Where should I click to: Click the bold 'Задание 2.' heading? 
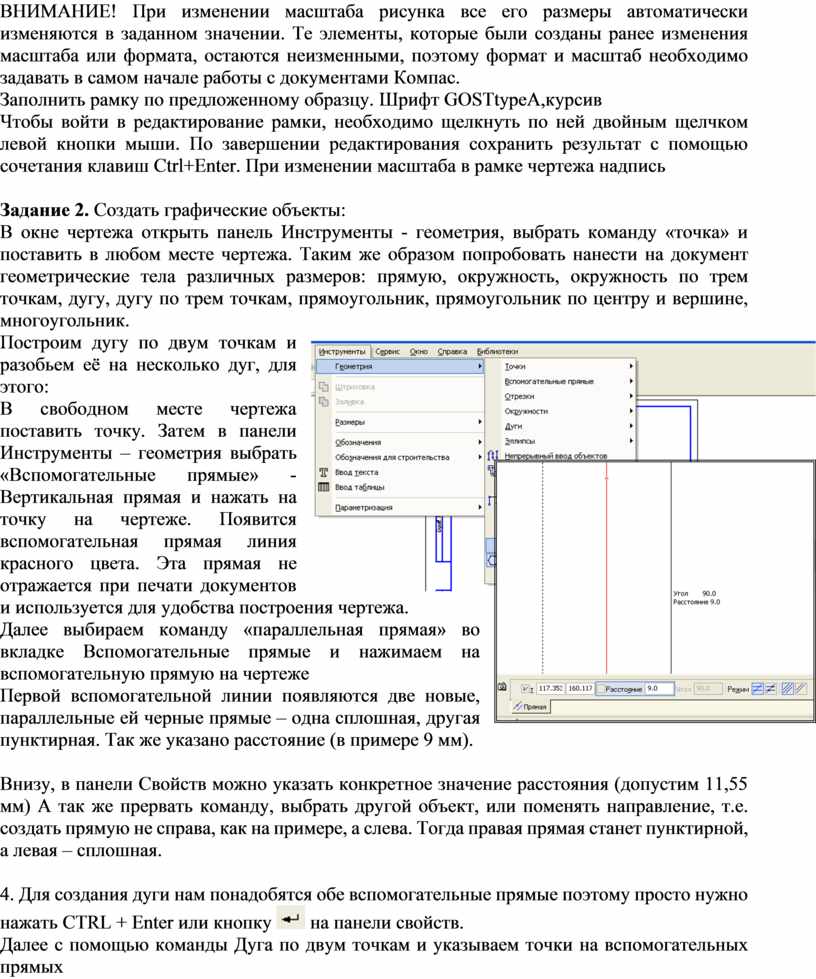(x=44, y=210)
